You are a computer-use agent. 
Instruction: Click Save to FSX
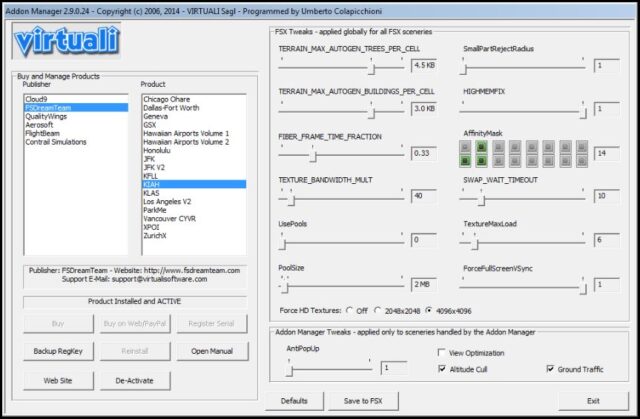pos(363,401)
